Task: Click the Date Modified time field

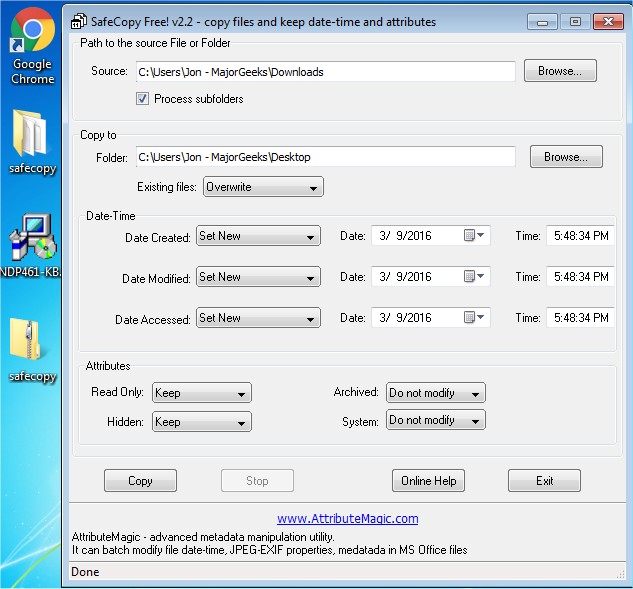Action: click(x=581, y=277)
